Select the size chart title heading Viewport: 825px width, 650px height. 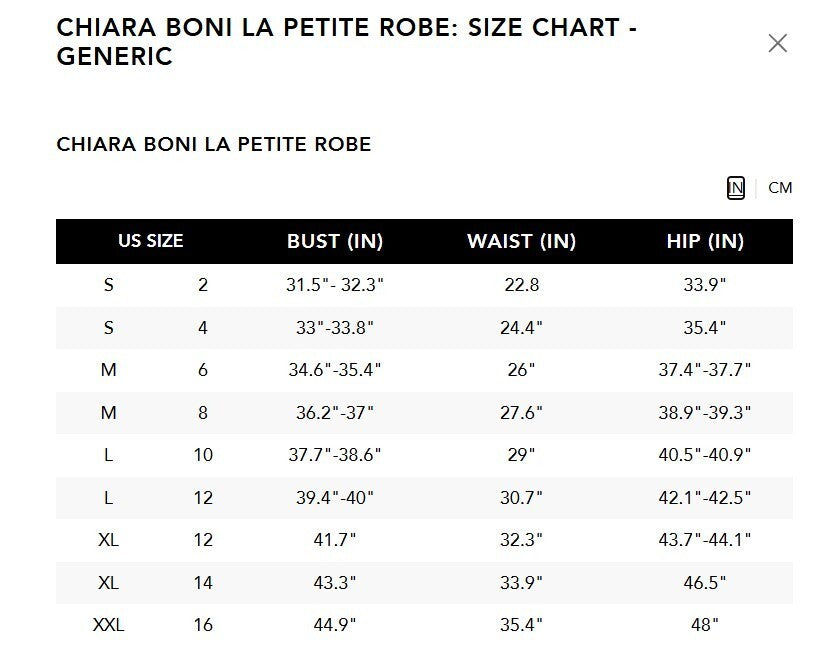(x=347, y=42)
